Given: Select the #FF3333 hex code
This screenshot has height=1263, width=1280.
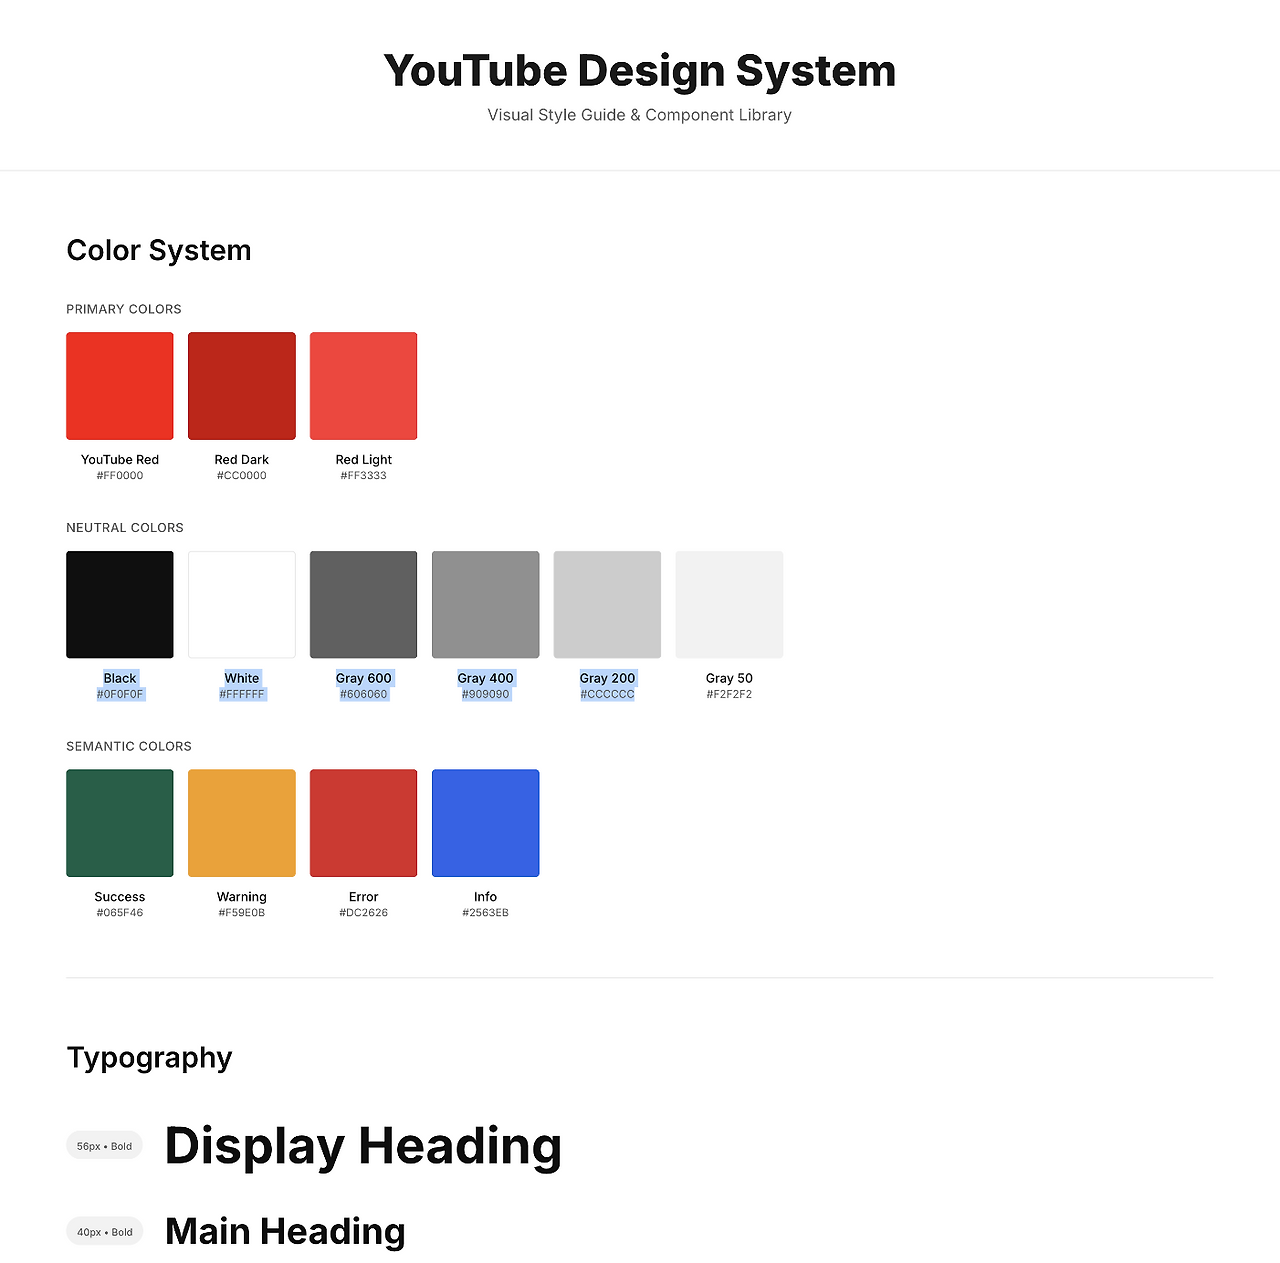Looking at the screenshot, I should tap(364, 476).
